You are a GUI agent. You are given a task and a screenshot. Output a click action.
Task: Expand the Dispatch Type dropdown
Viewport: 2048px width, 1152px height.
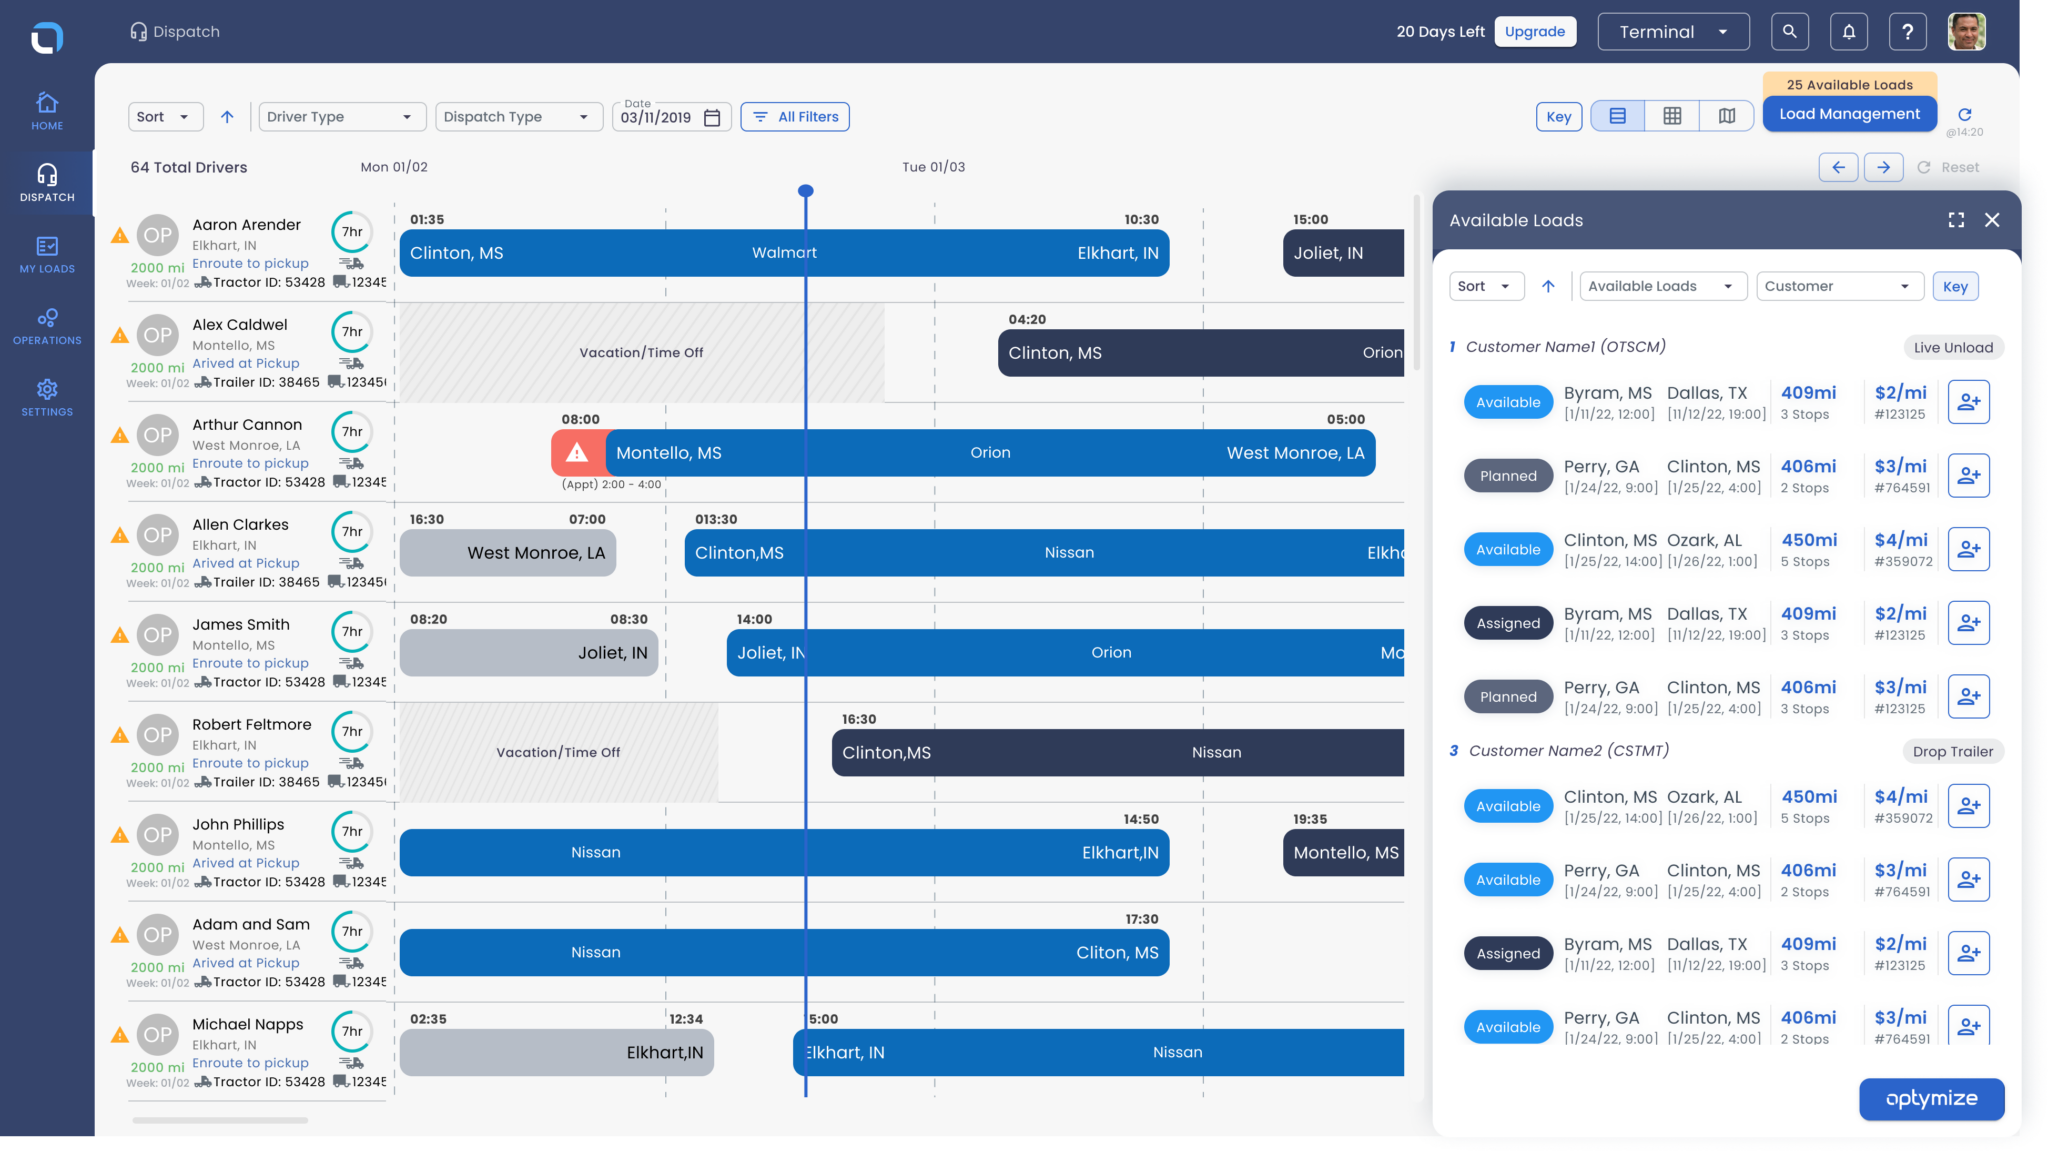513,115
